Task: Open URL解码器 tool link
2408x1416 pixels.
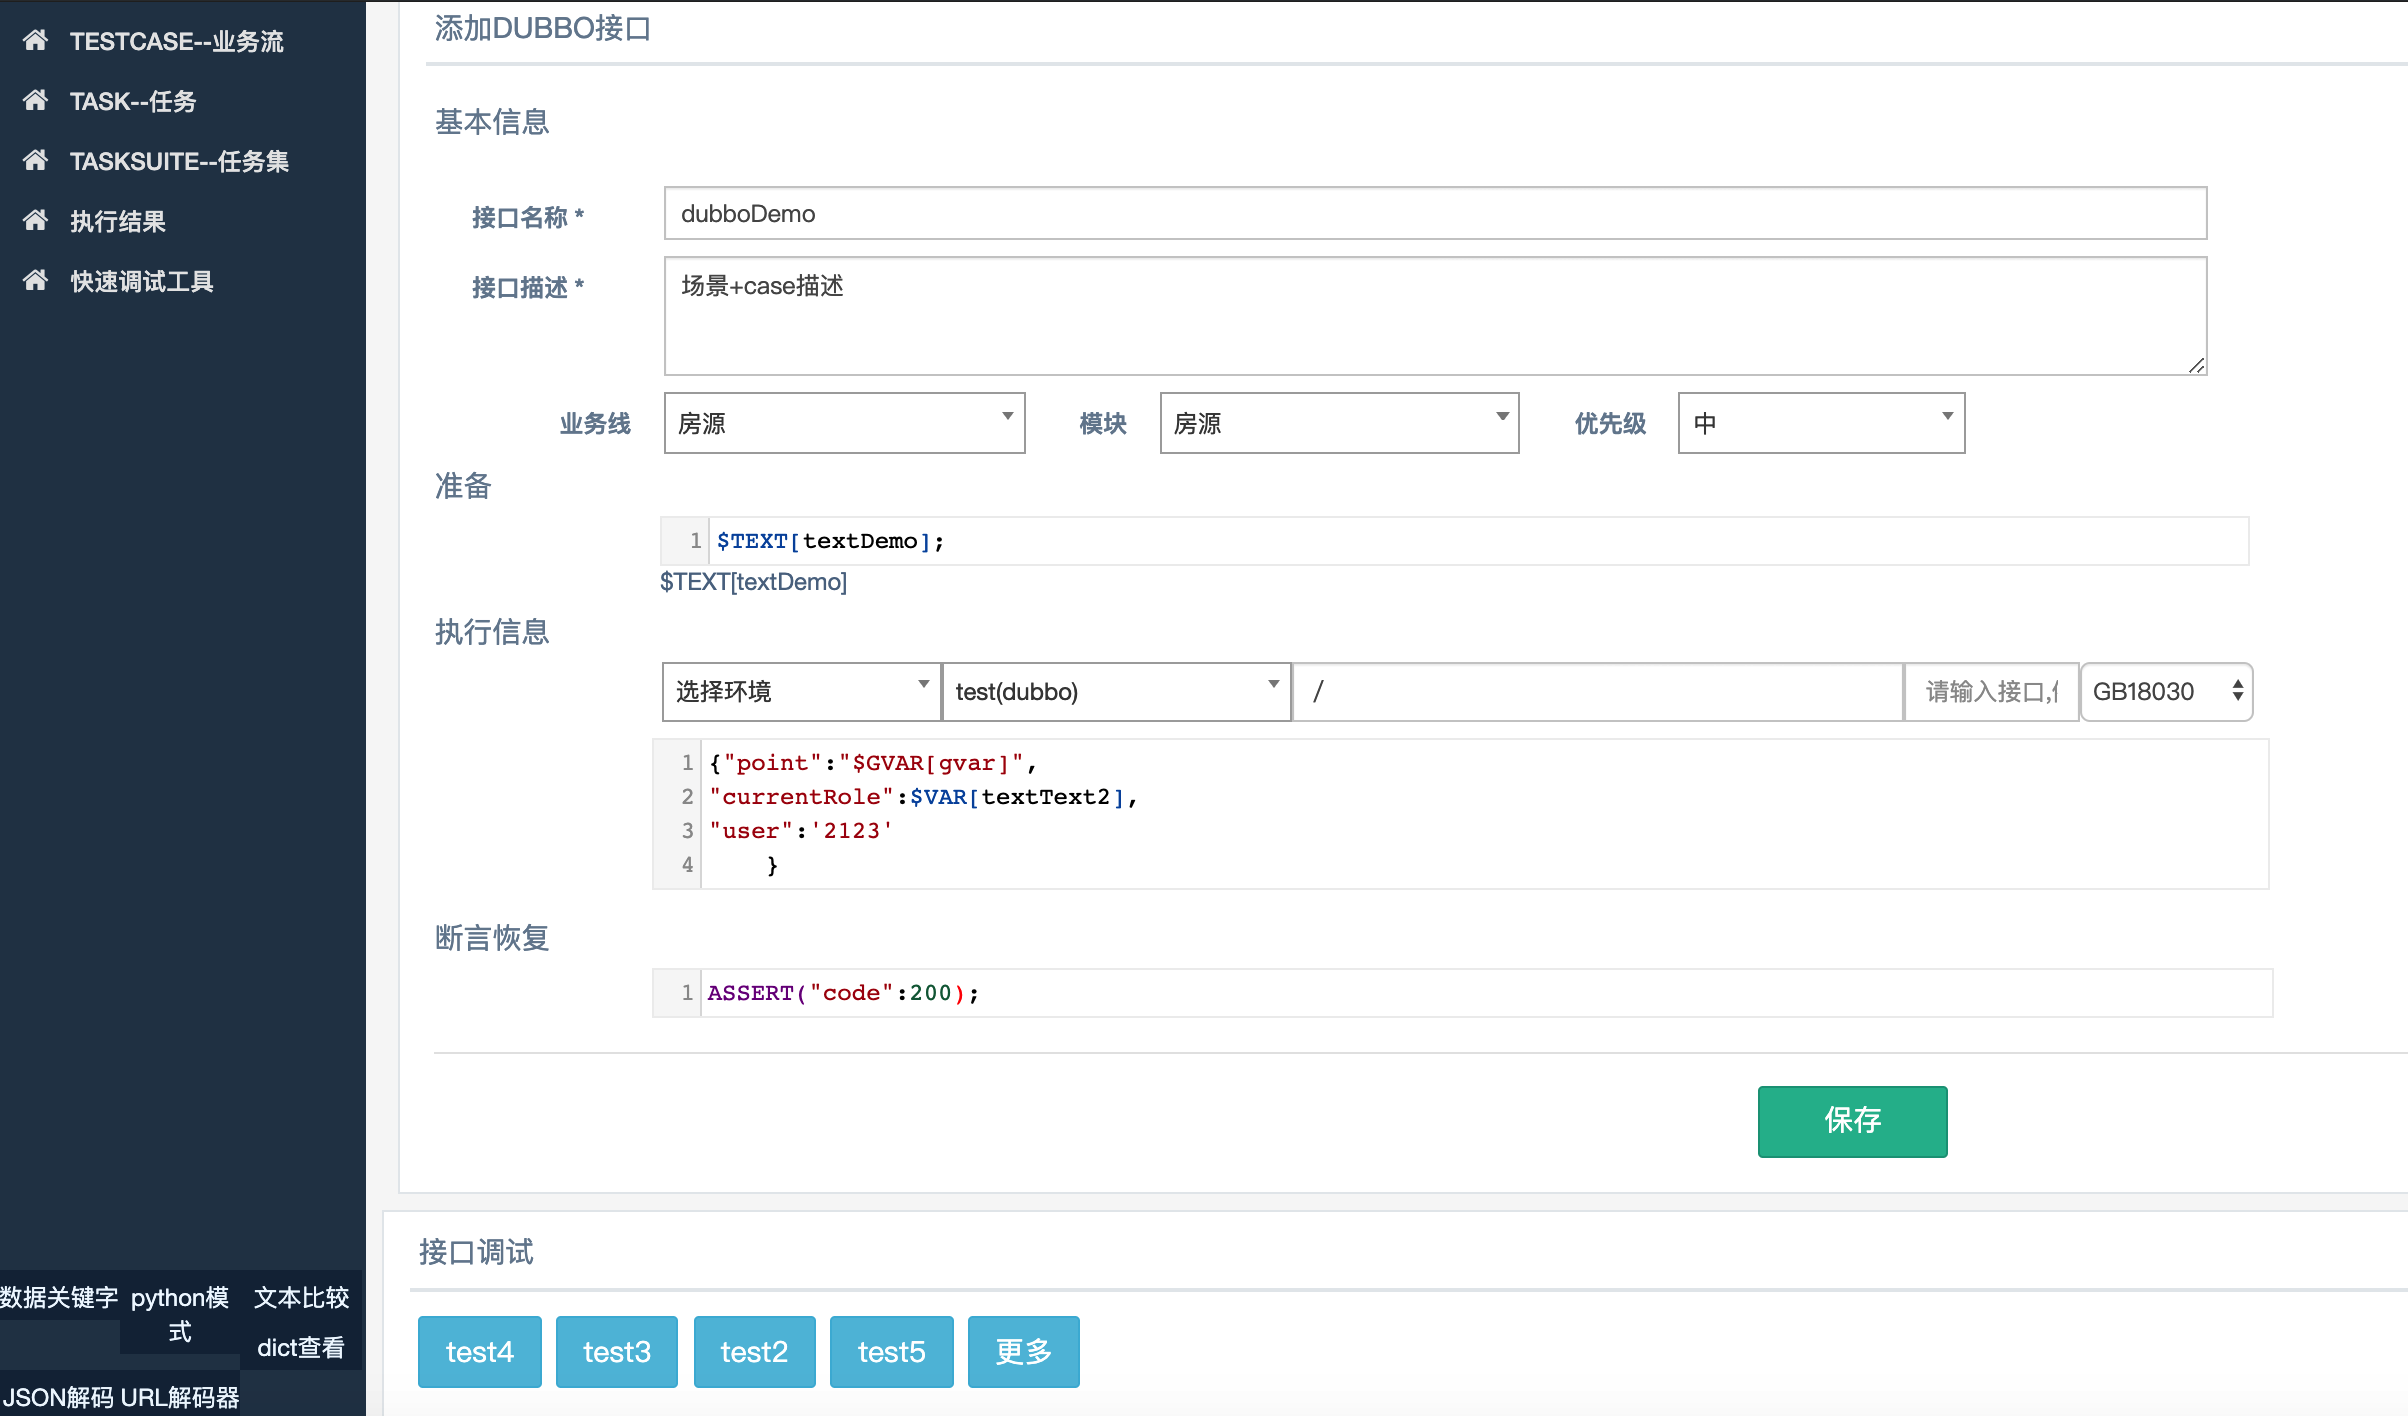Action: pyautogui.click(x=180, y=1397)
